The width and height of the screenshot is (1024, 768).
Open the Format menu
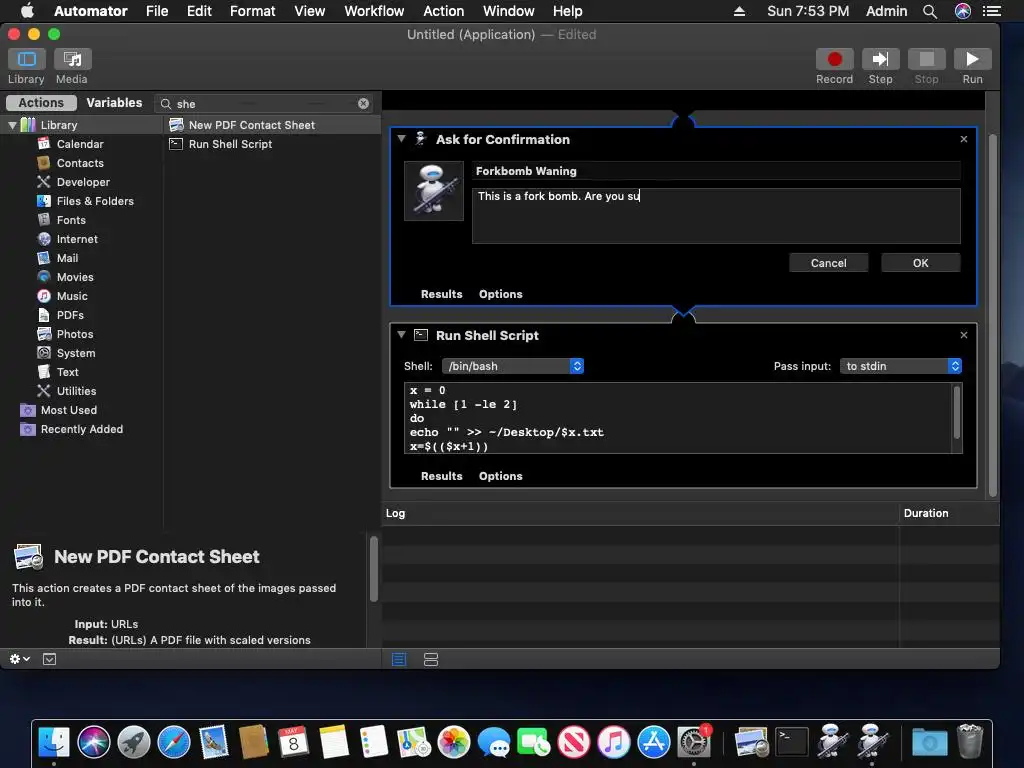tap(252, 11)
